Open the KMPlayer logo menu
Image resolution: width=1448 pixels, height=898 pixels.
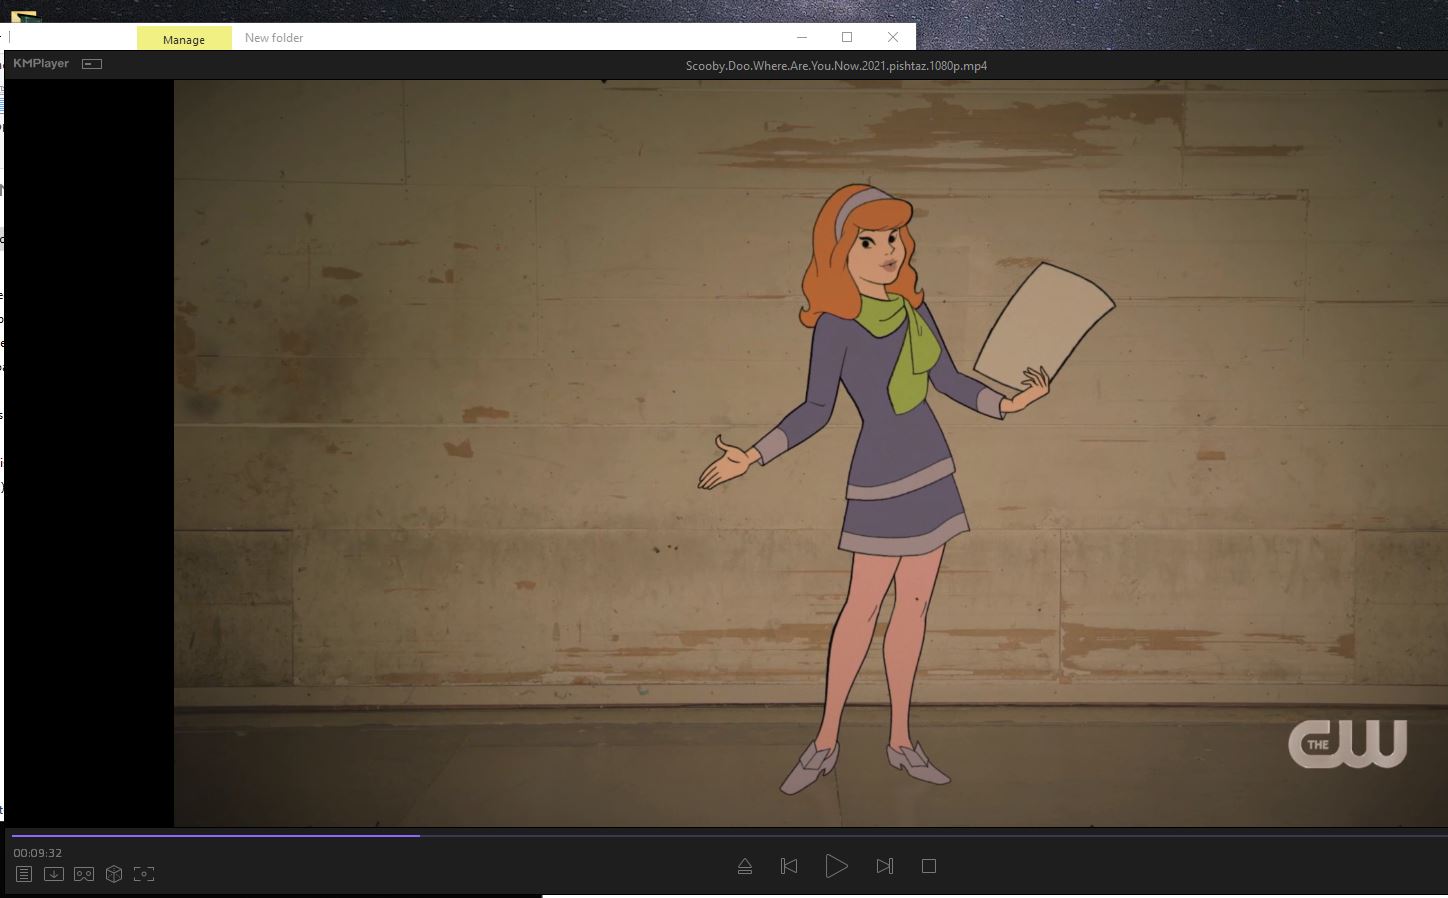coord(41,64)
